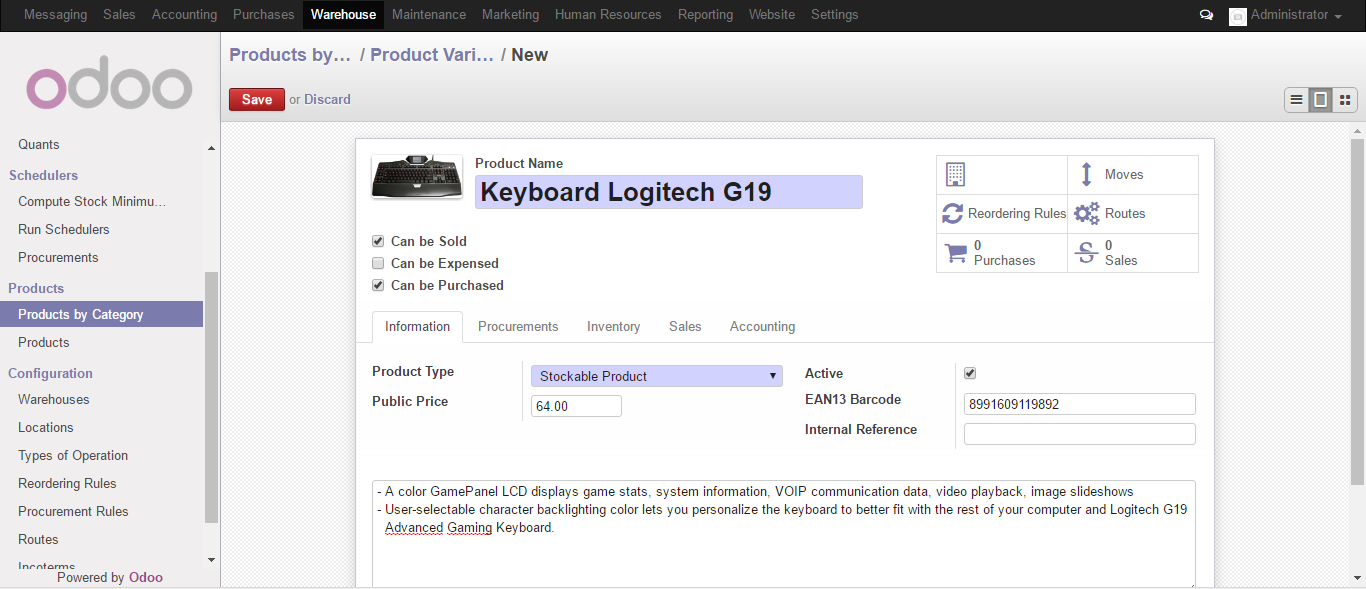
Task: Focus the Internal Reference input field
Action: tap(1079, 434)
